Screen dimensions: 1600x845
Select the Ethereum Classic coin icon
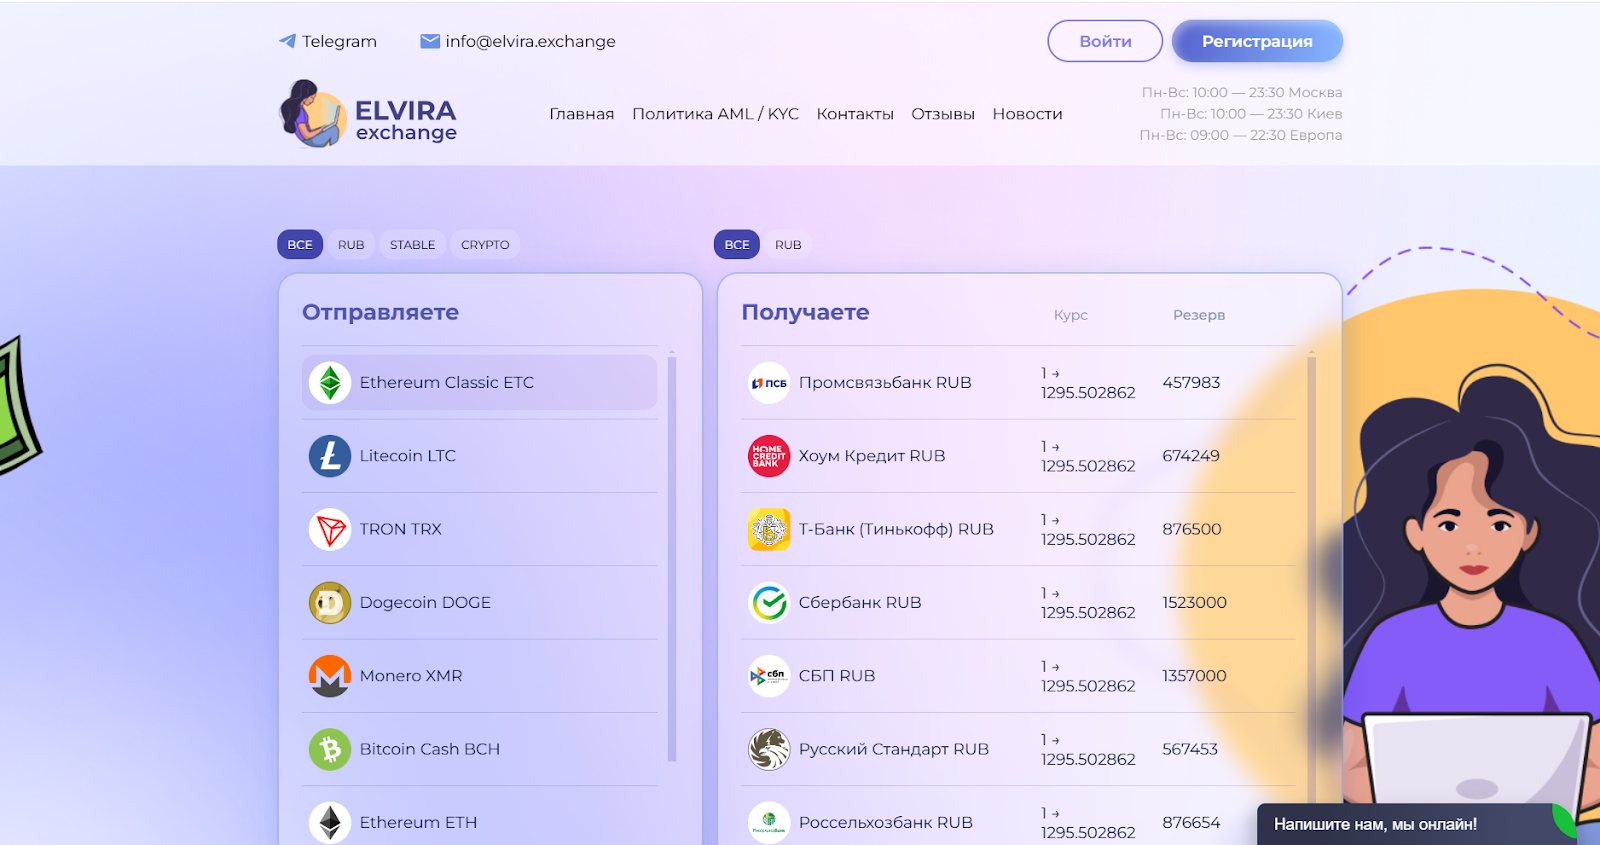click(x=330, y=383)
